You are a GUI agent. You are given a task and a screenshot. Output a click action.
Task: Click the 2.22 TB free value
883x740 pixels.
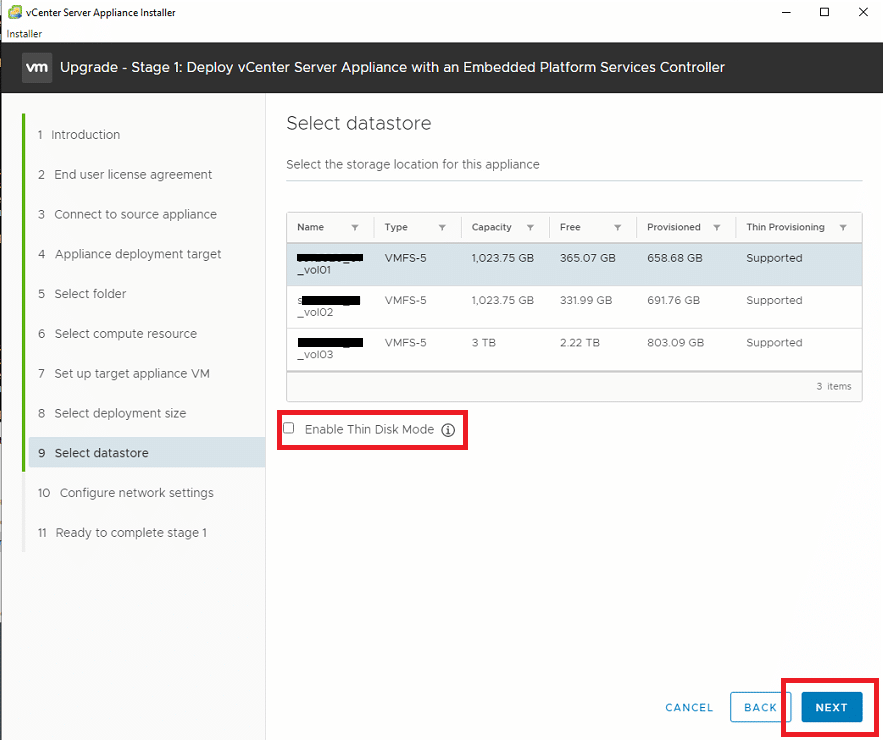coord(579,343)
